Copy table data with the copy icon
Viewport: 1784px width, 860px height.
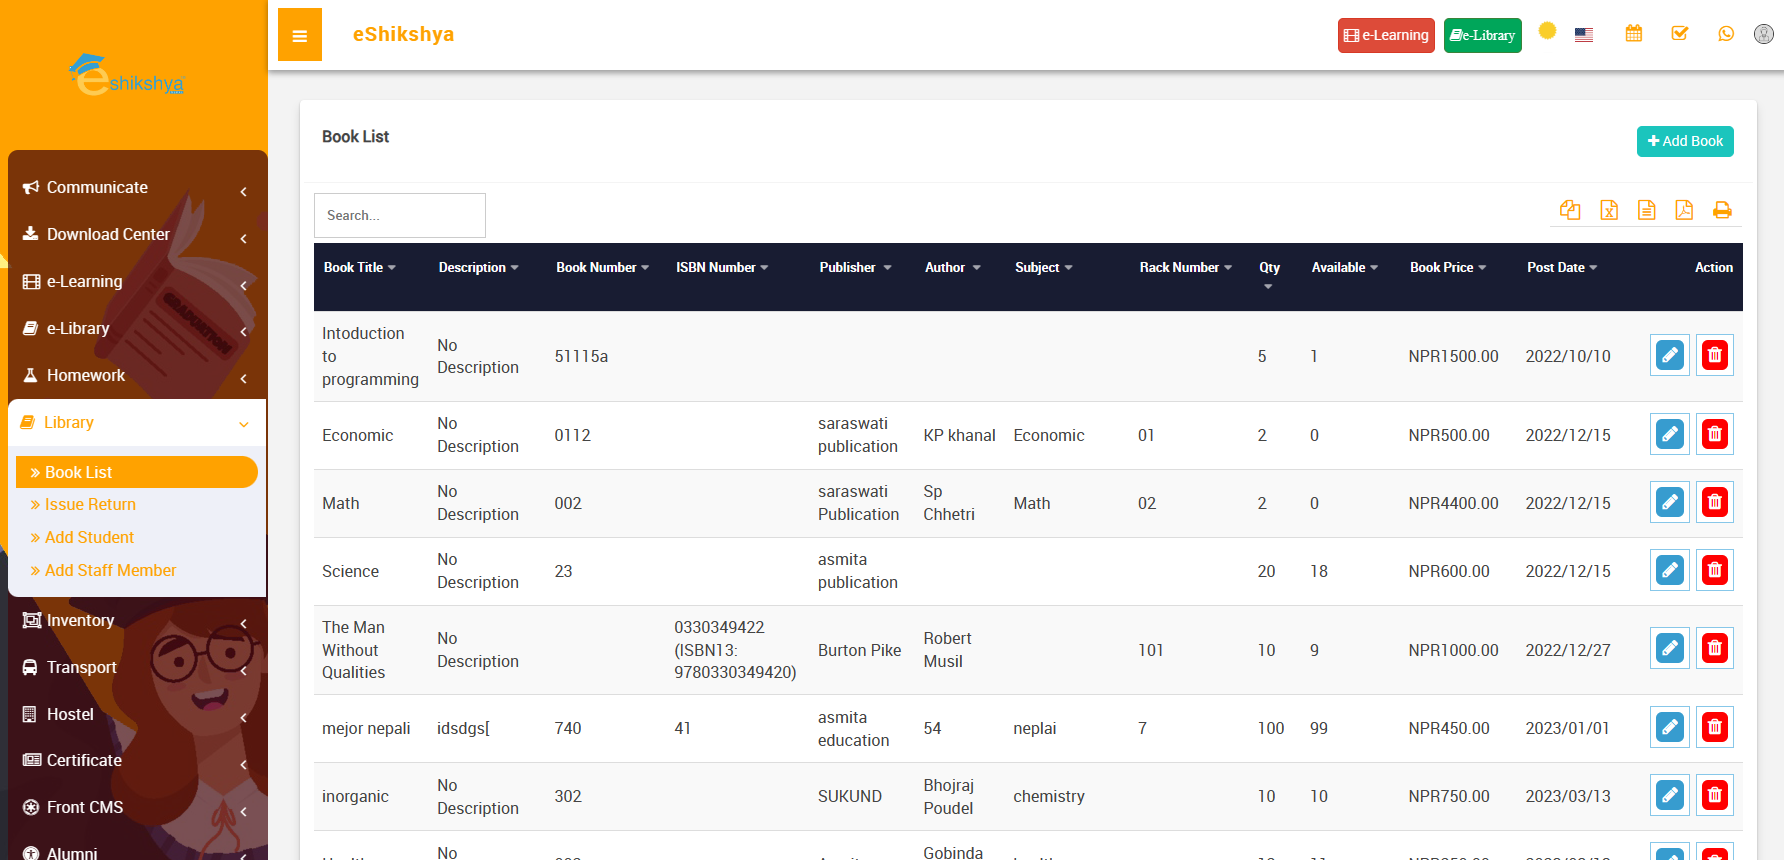pos(1570,210)
